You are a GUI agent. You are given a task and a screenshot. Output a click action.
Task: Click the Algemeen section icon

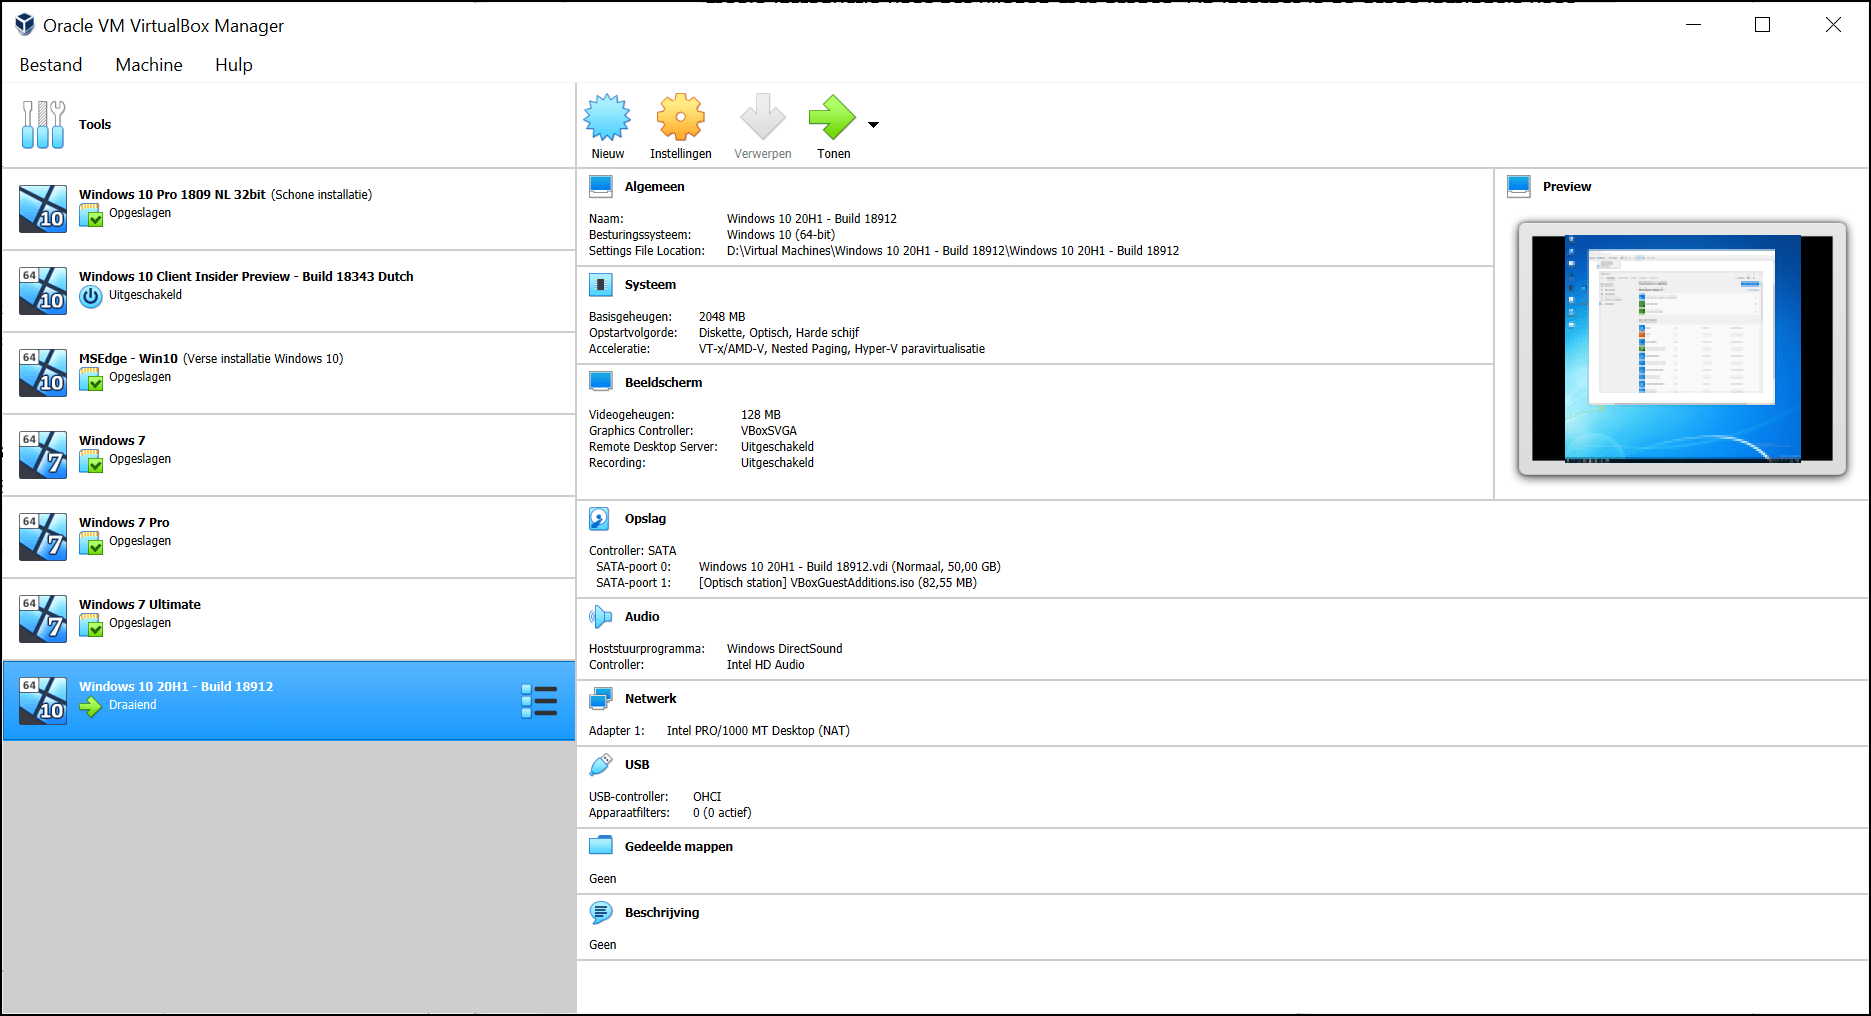(x=601, y=187)
